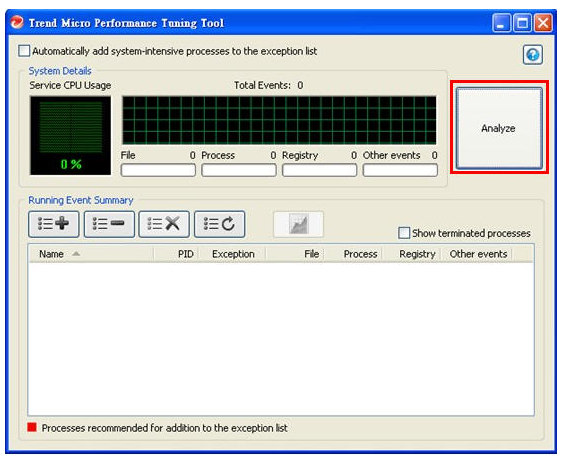
Task: Click the Registry column header in list
Action: 411,254
